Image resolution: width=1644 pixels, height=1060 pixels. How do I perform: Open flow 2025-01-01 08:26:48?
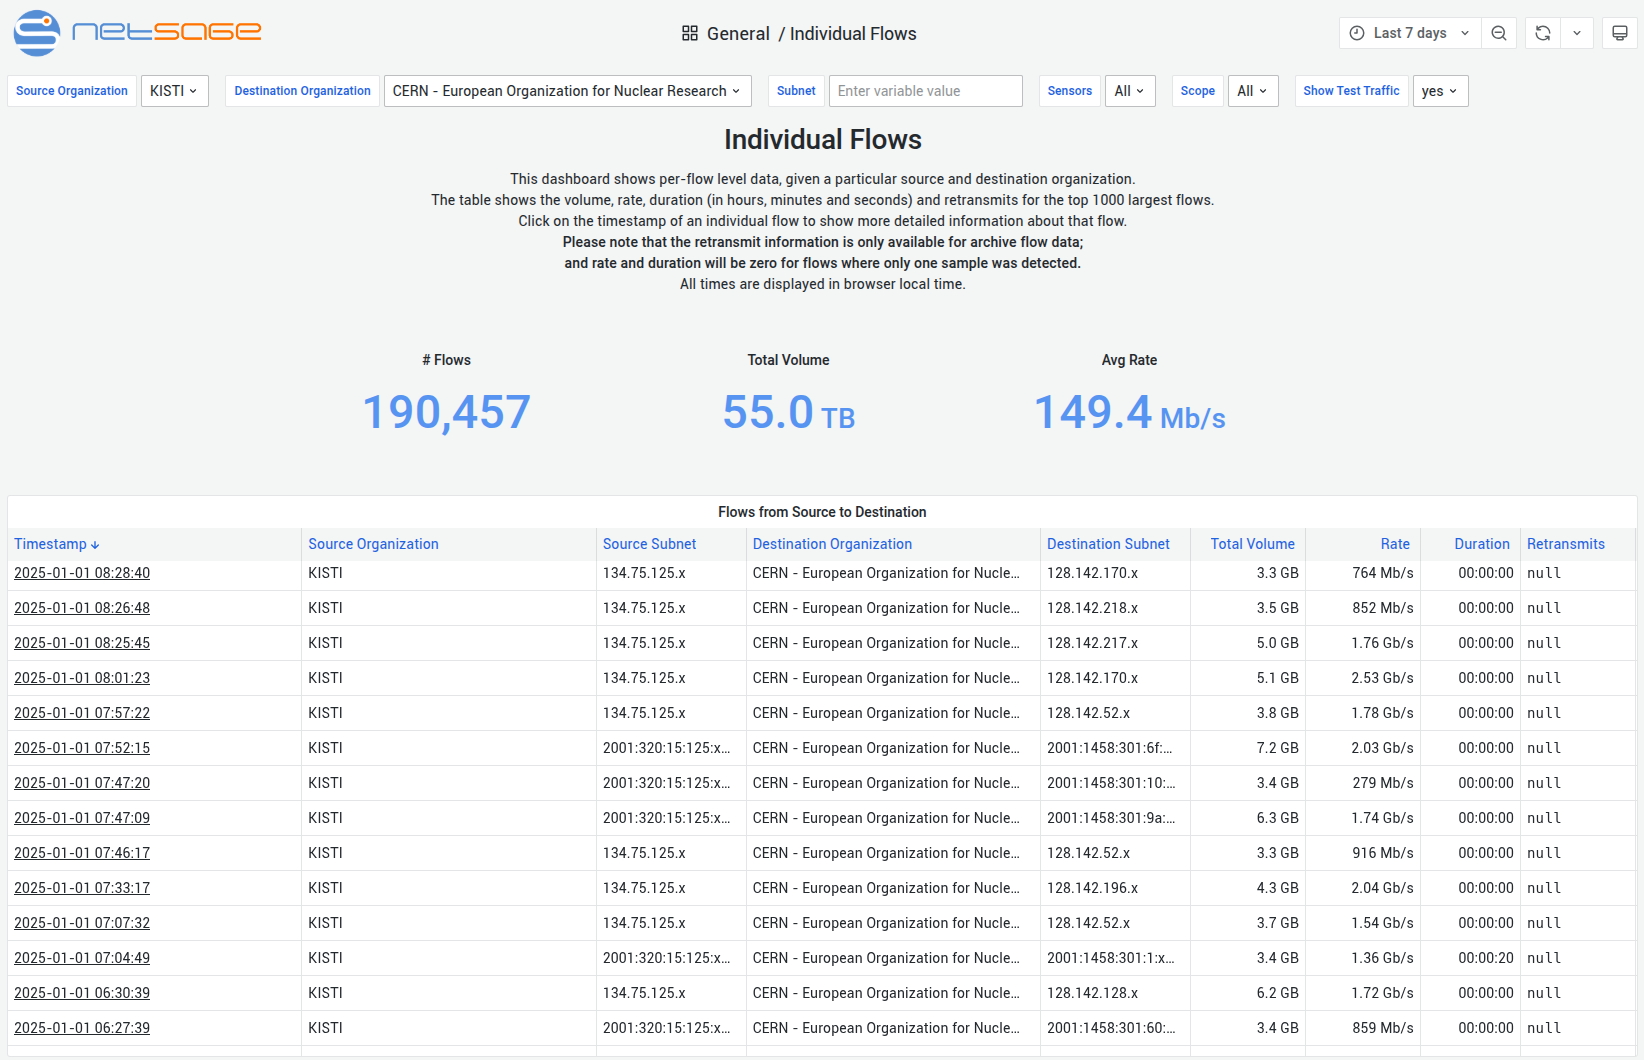point(82,608)
